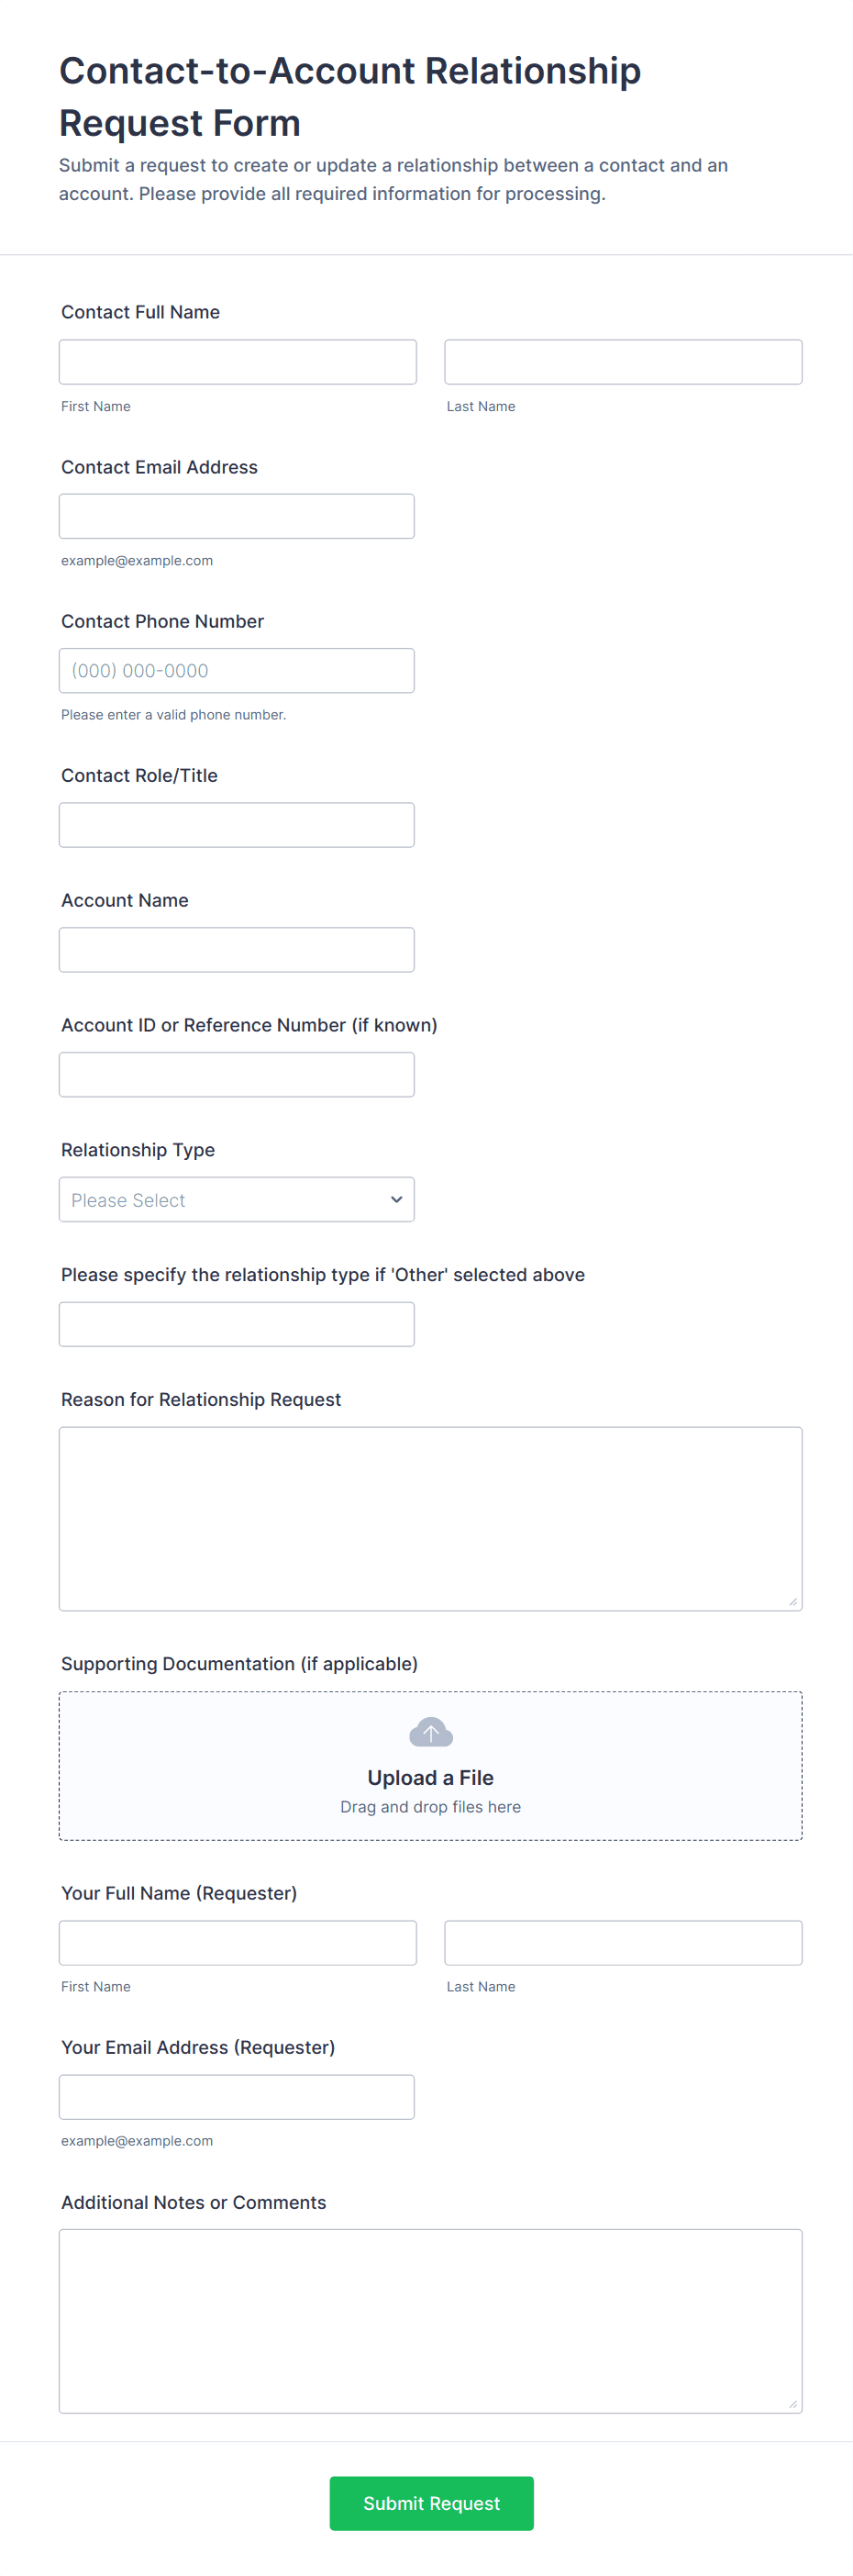Viewport: 853px width, 2576px height.
Task: Select the Contact Email Address input
Action: tap(236, 516)
